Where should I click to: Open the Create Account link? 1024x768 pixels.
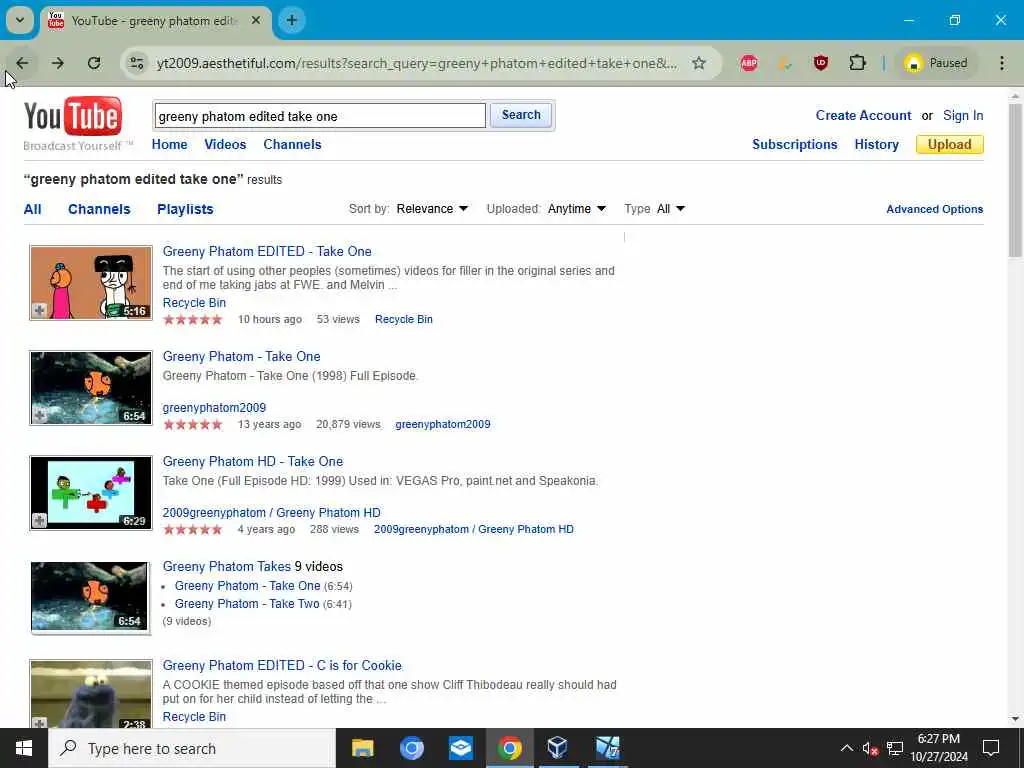click(863, 116)
